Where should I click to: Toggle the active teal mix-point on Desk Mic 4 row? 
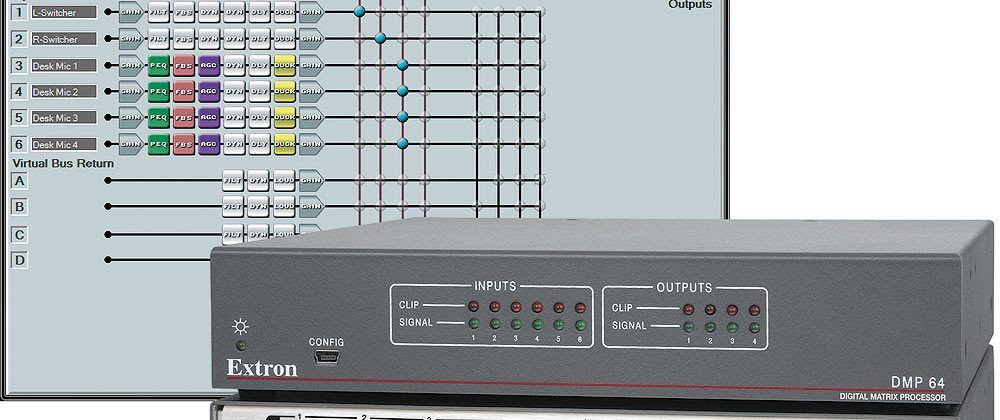pyautogui.click(x=402, y=144)
